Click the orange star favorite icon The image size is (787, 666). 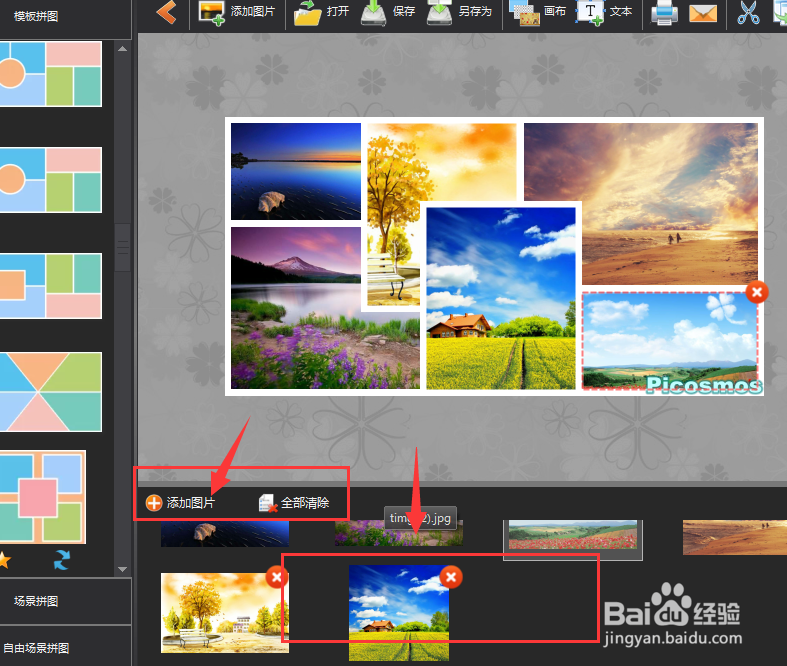point(4,560)
